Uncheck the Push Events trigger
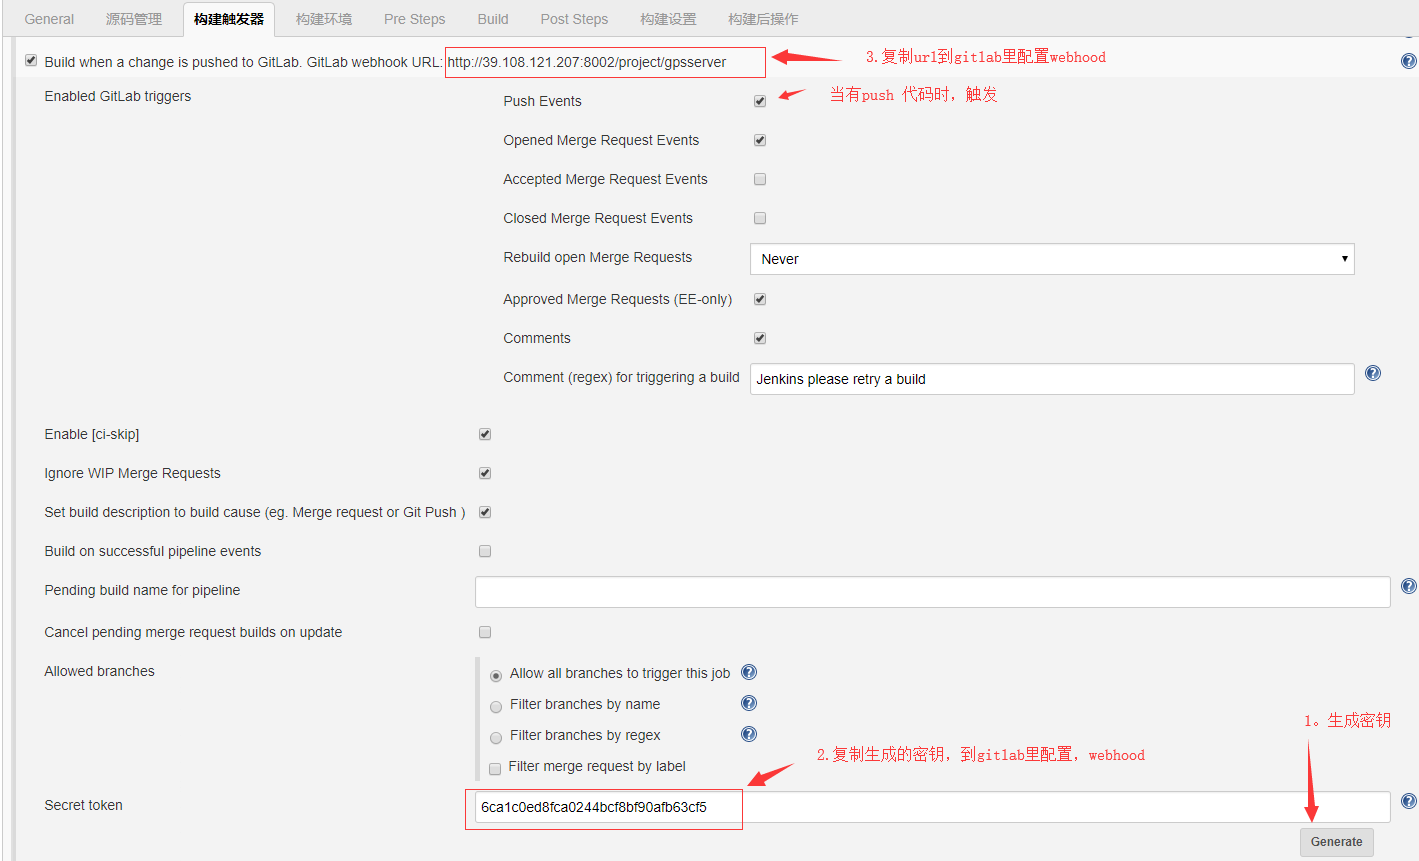The width and height of the screenshot is (1419, 861). click(x=760, y=101)
